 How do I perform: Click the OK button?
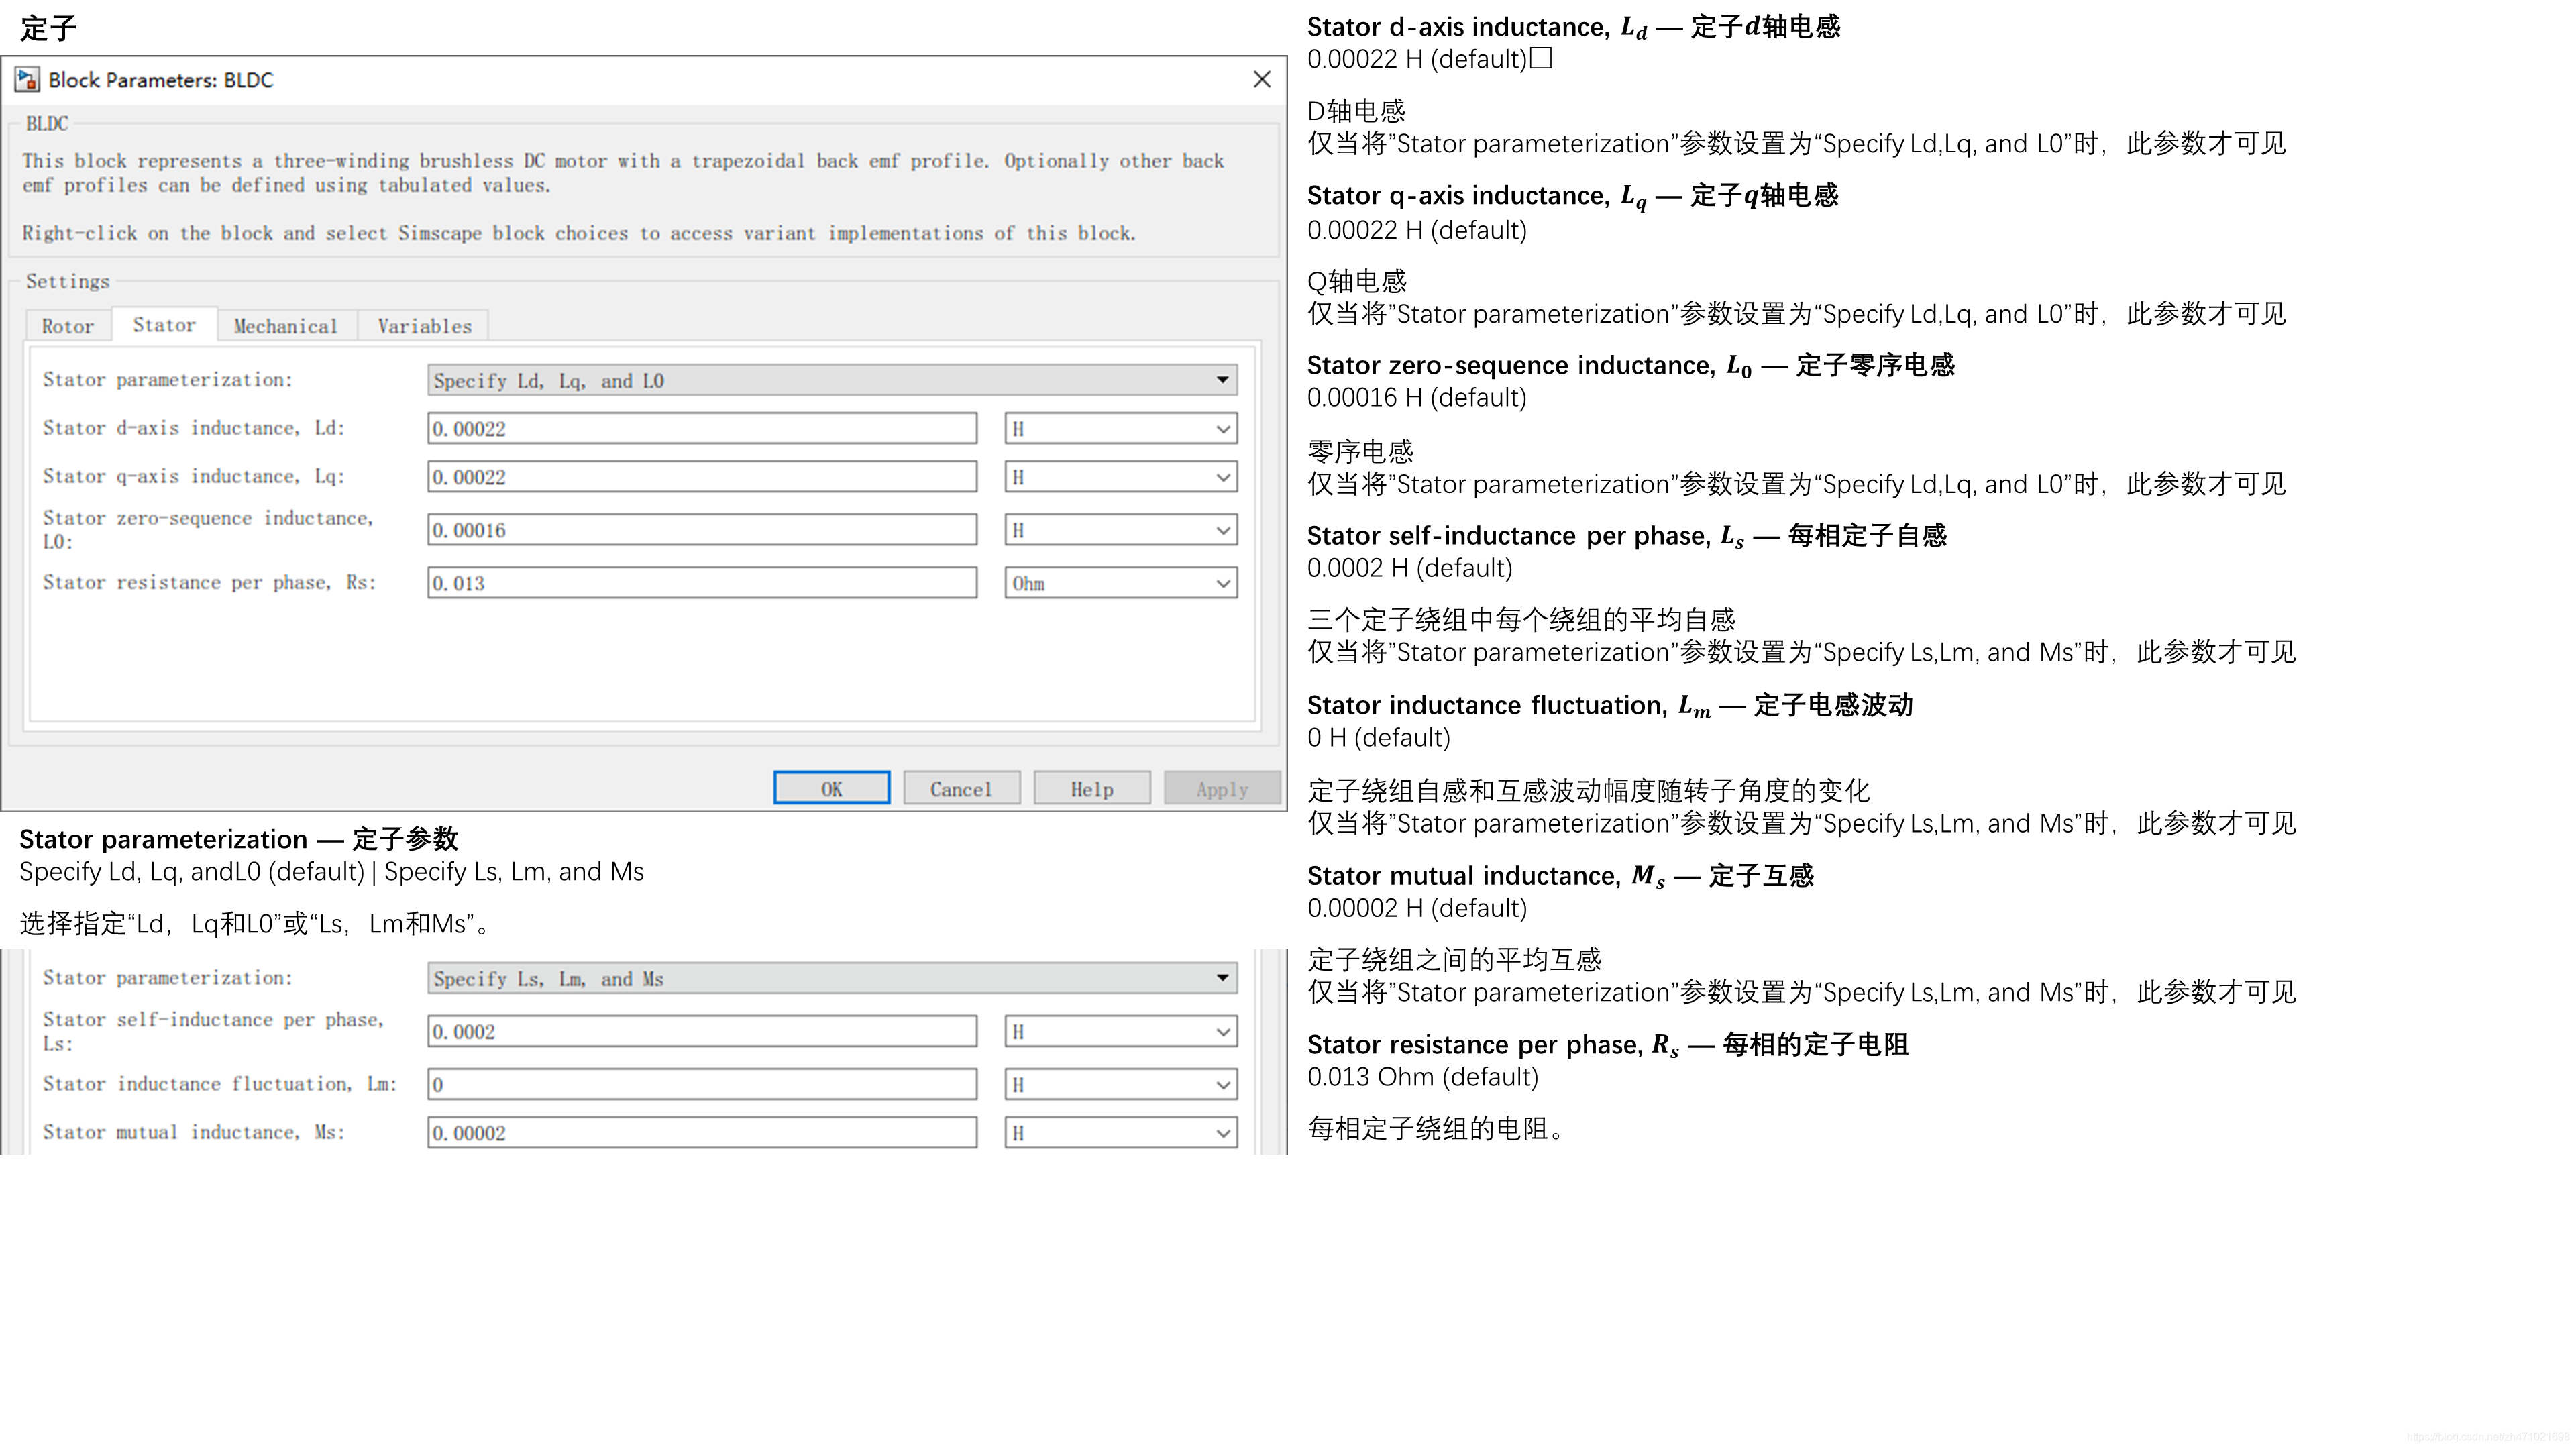pos(832,788)
